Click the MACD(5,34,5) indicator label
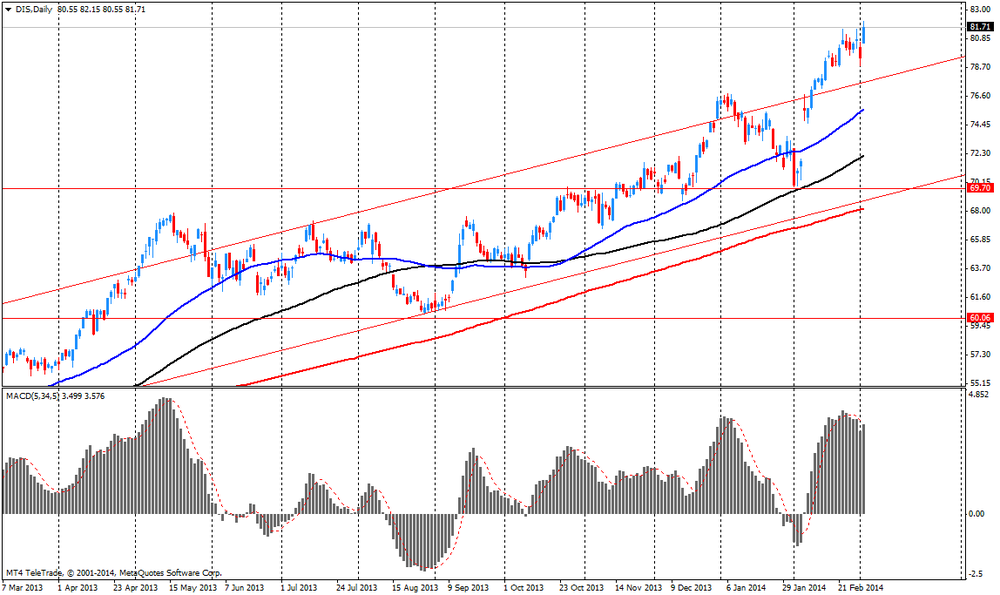This screenshot has height=595, width=1000. [32, 396]
